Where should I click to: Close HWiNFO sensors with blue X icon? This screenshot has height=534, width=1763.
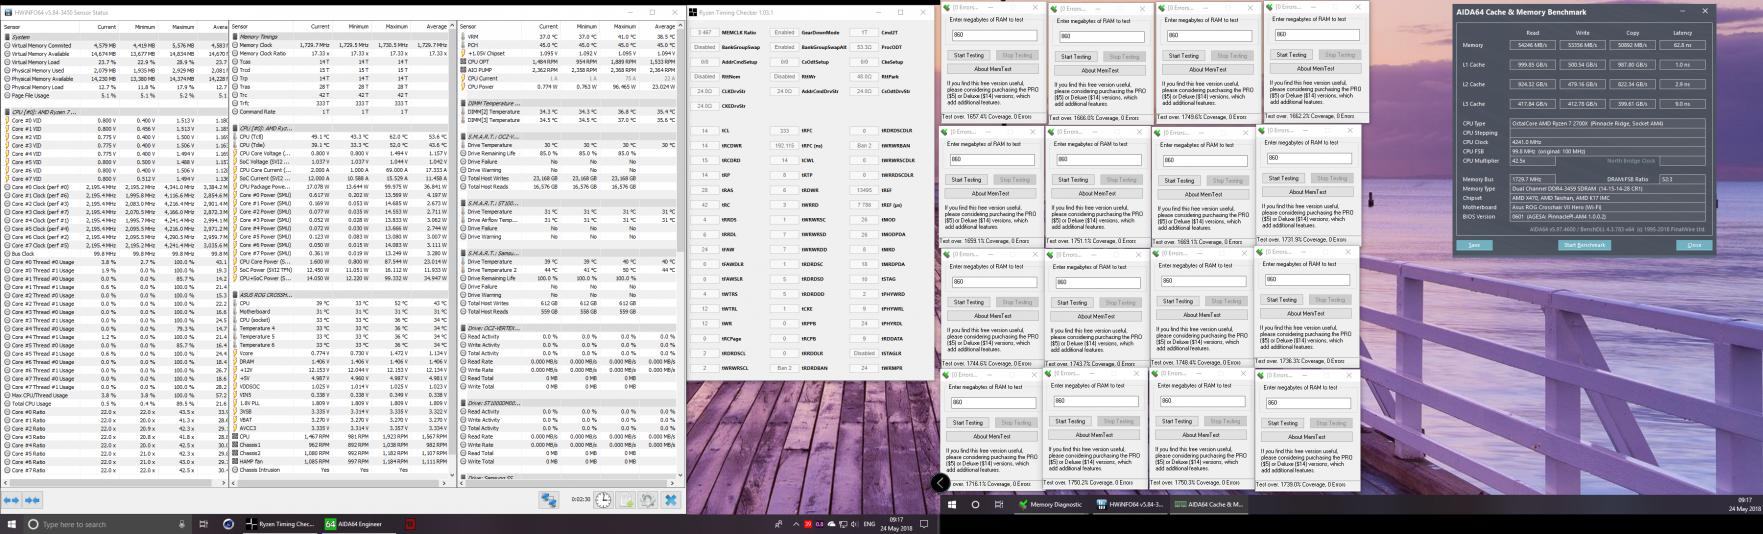pyautogui.click(x=671, y=499)
